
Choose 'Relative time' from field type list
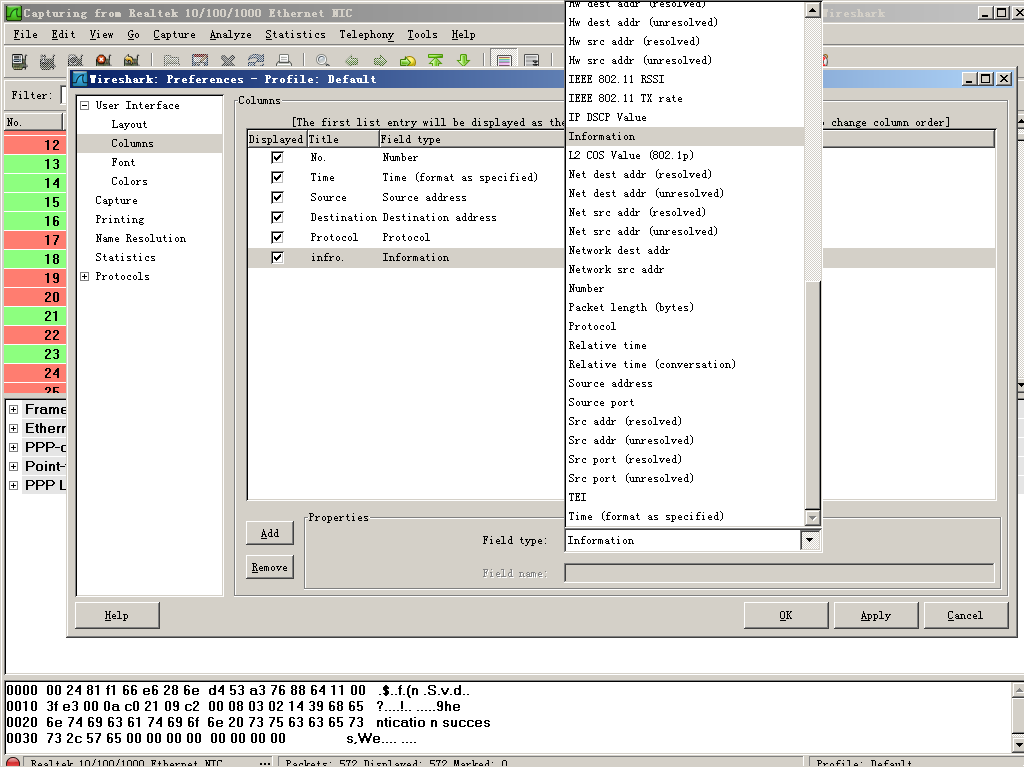[x=684, y=345]
